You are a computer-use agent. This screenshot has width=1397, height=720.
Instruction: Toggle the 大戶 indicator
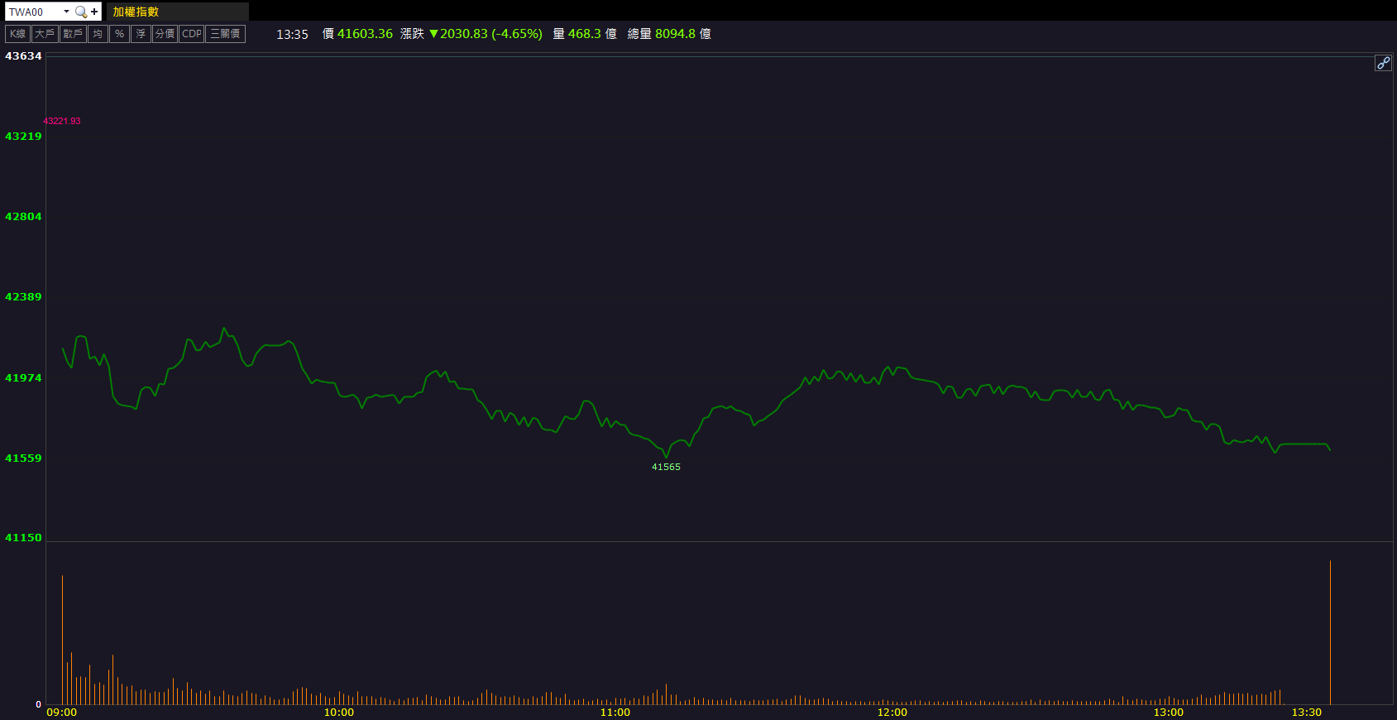[44, 34]
